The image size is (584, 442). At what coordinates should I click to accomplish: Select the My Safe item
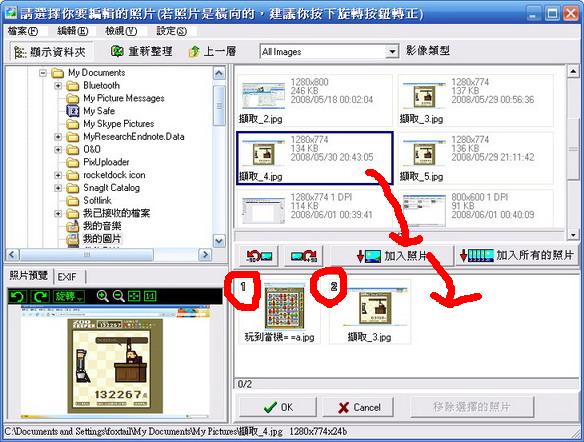coord(99,111)
